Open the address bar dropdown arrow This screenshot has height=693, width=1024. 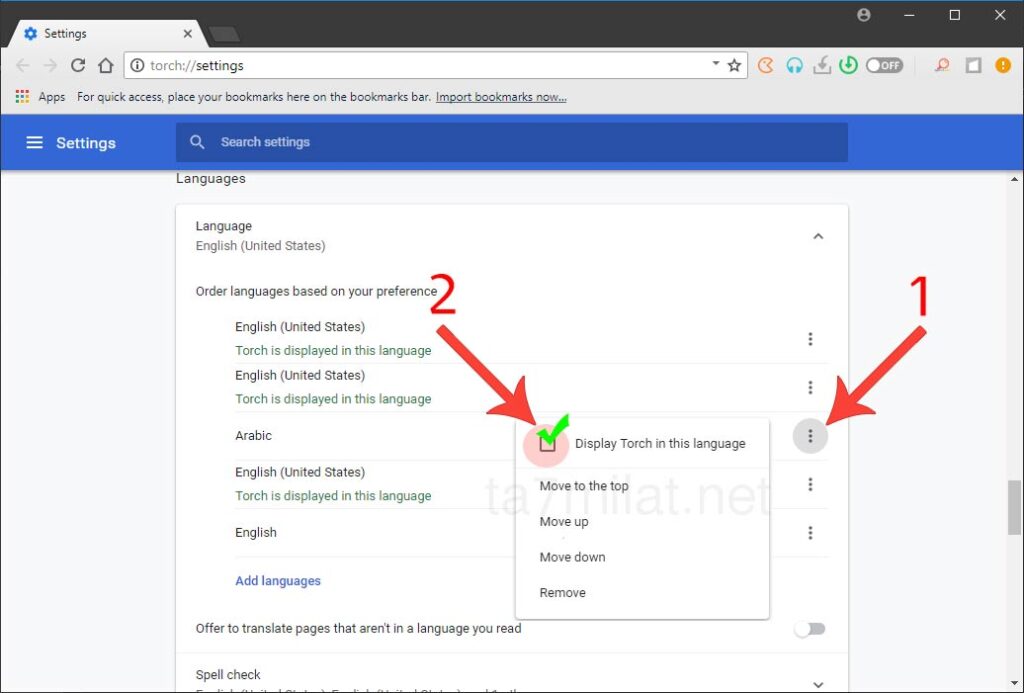[716, 63]
